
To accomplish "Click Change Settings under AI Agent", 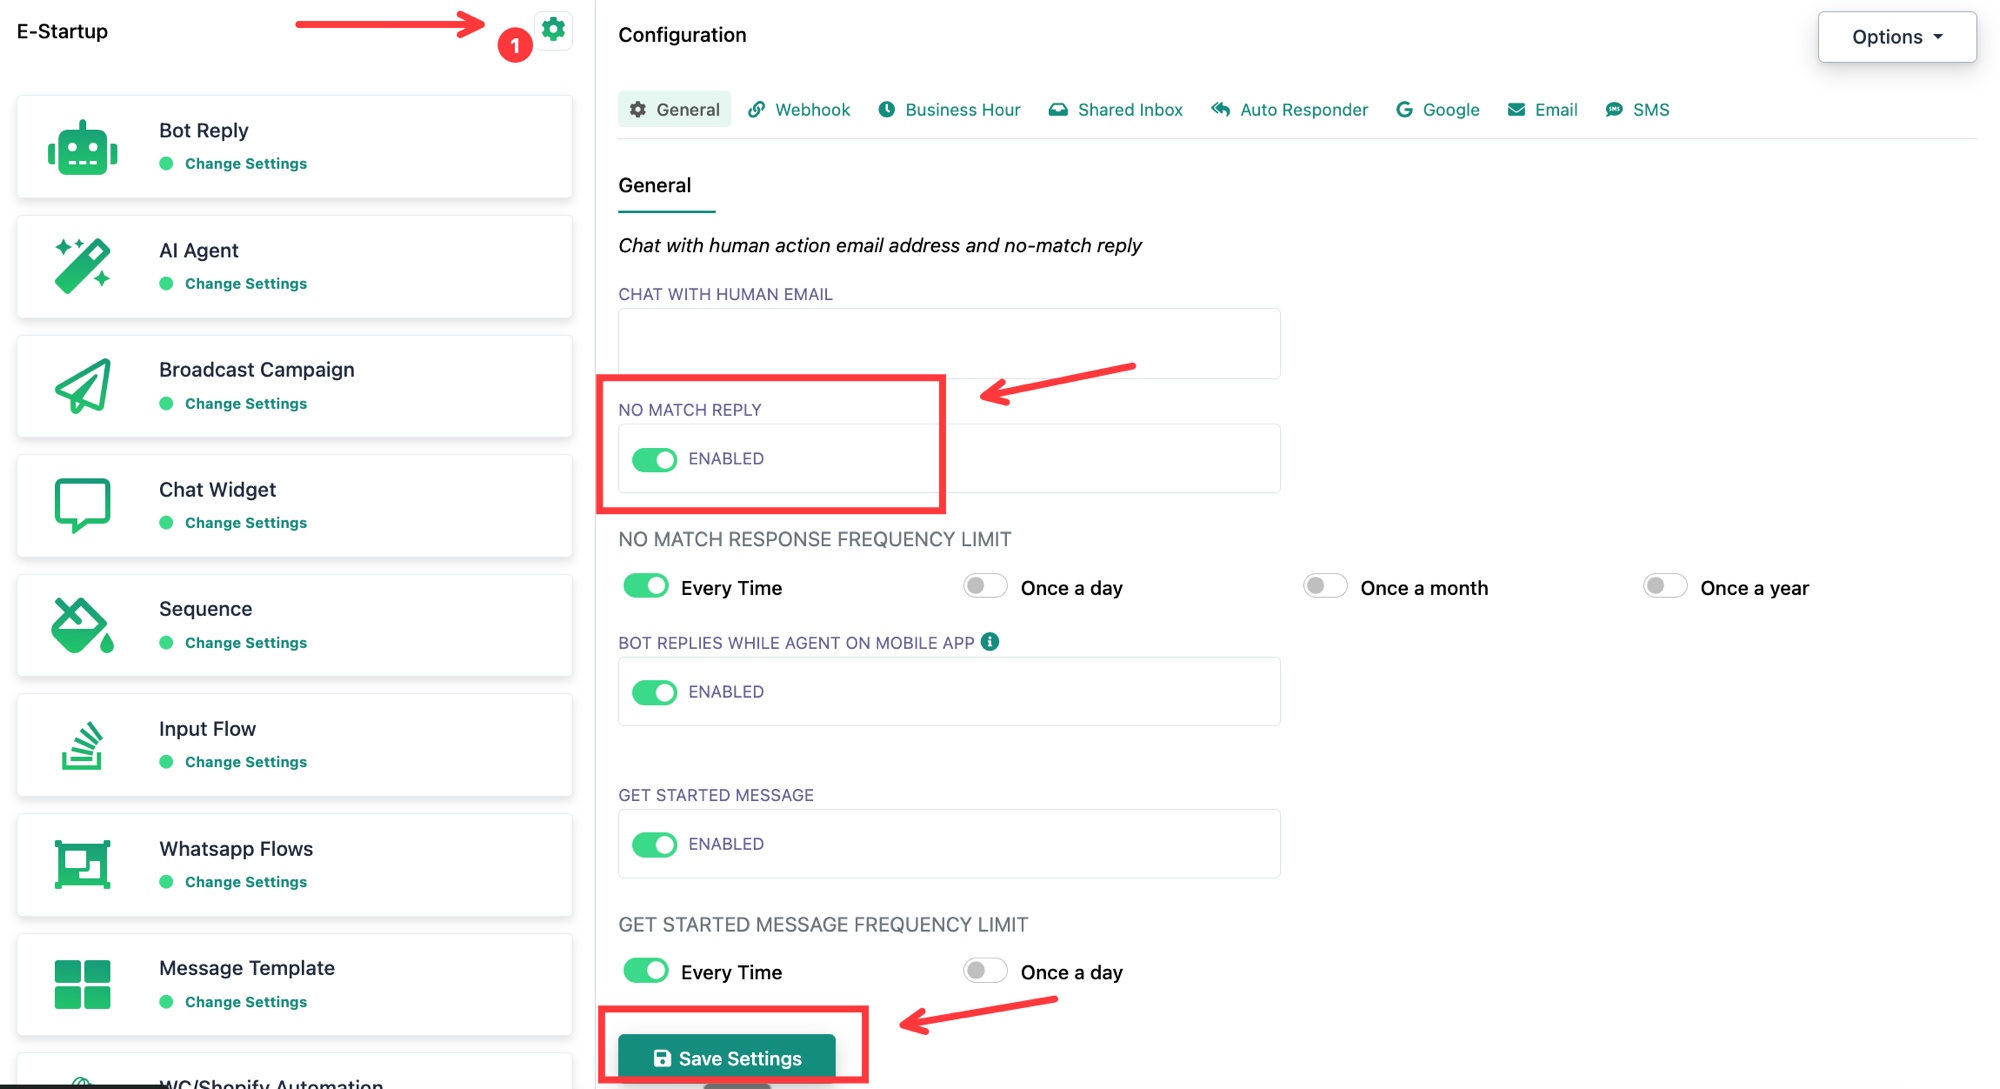I will coord(245,284).
